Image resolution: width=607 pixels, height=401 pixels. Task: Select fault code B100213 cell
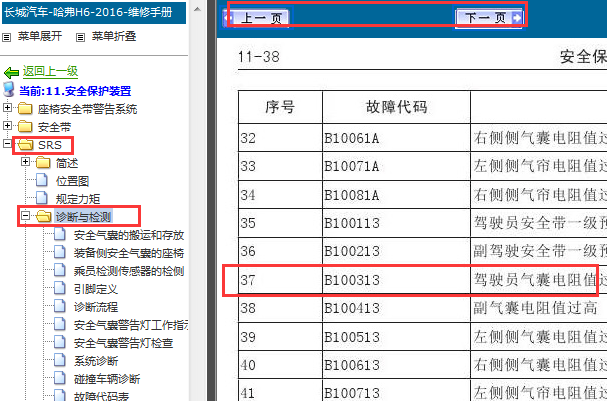coord(396,252)
